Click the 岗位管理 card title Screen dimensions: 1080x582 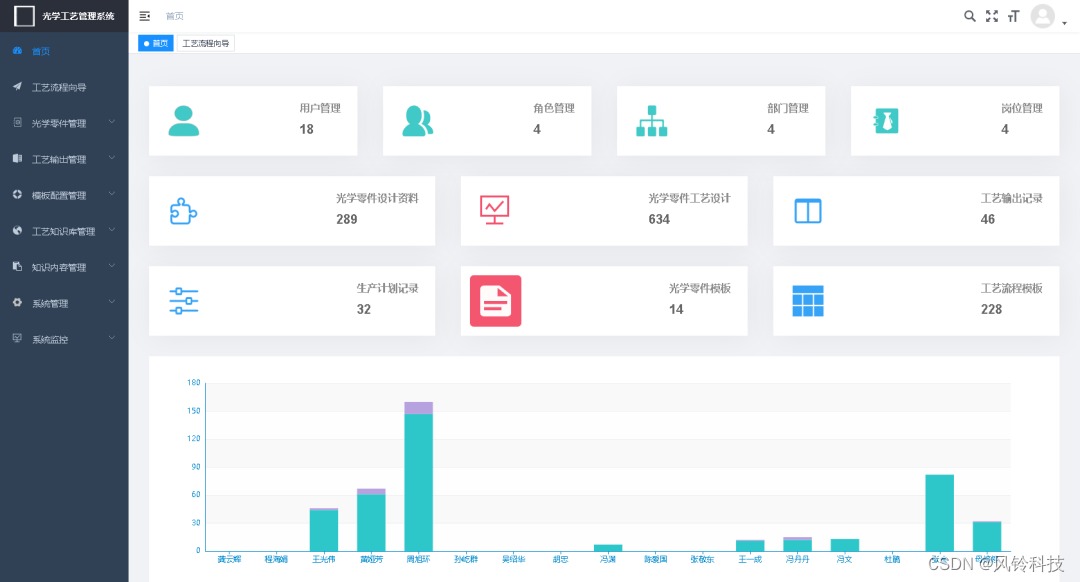pyautogui.click(x=1022, y=108)
